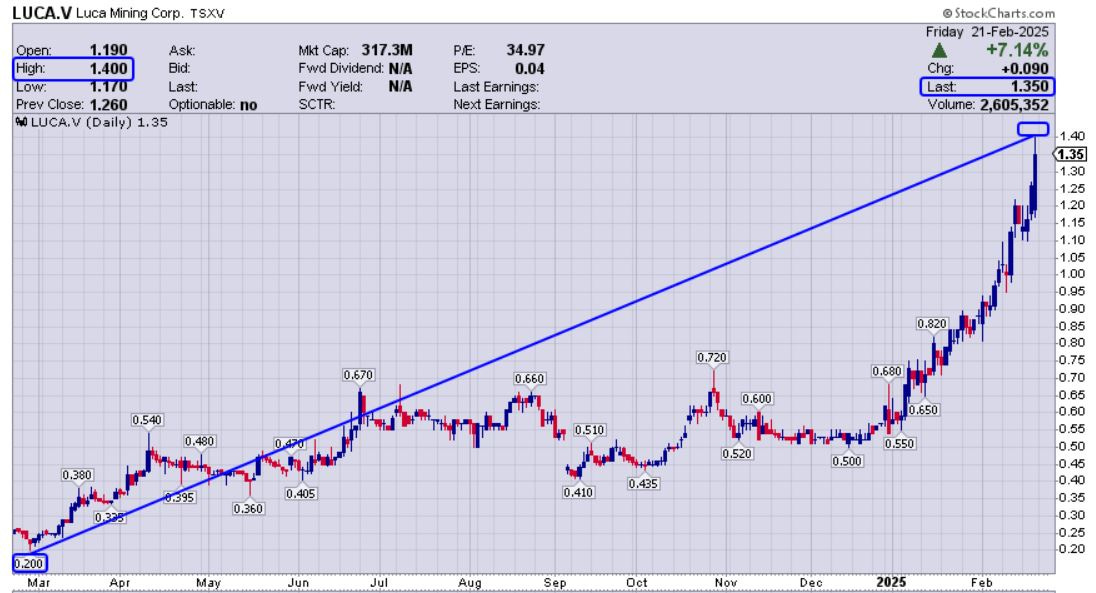Click the 0.380 peak price label
The height and width of the screenshot is (593, 1096).
tap(77, 476)
